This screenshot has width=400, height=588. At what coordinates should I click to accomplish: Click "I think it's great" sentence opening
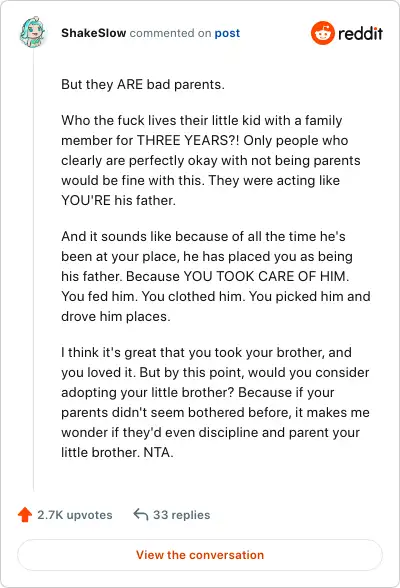click(x=109, y=352)
